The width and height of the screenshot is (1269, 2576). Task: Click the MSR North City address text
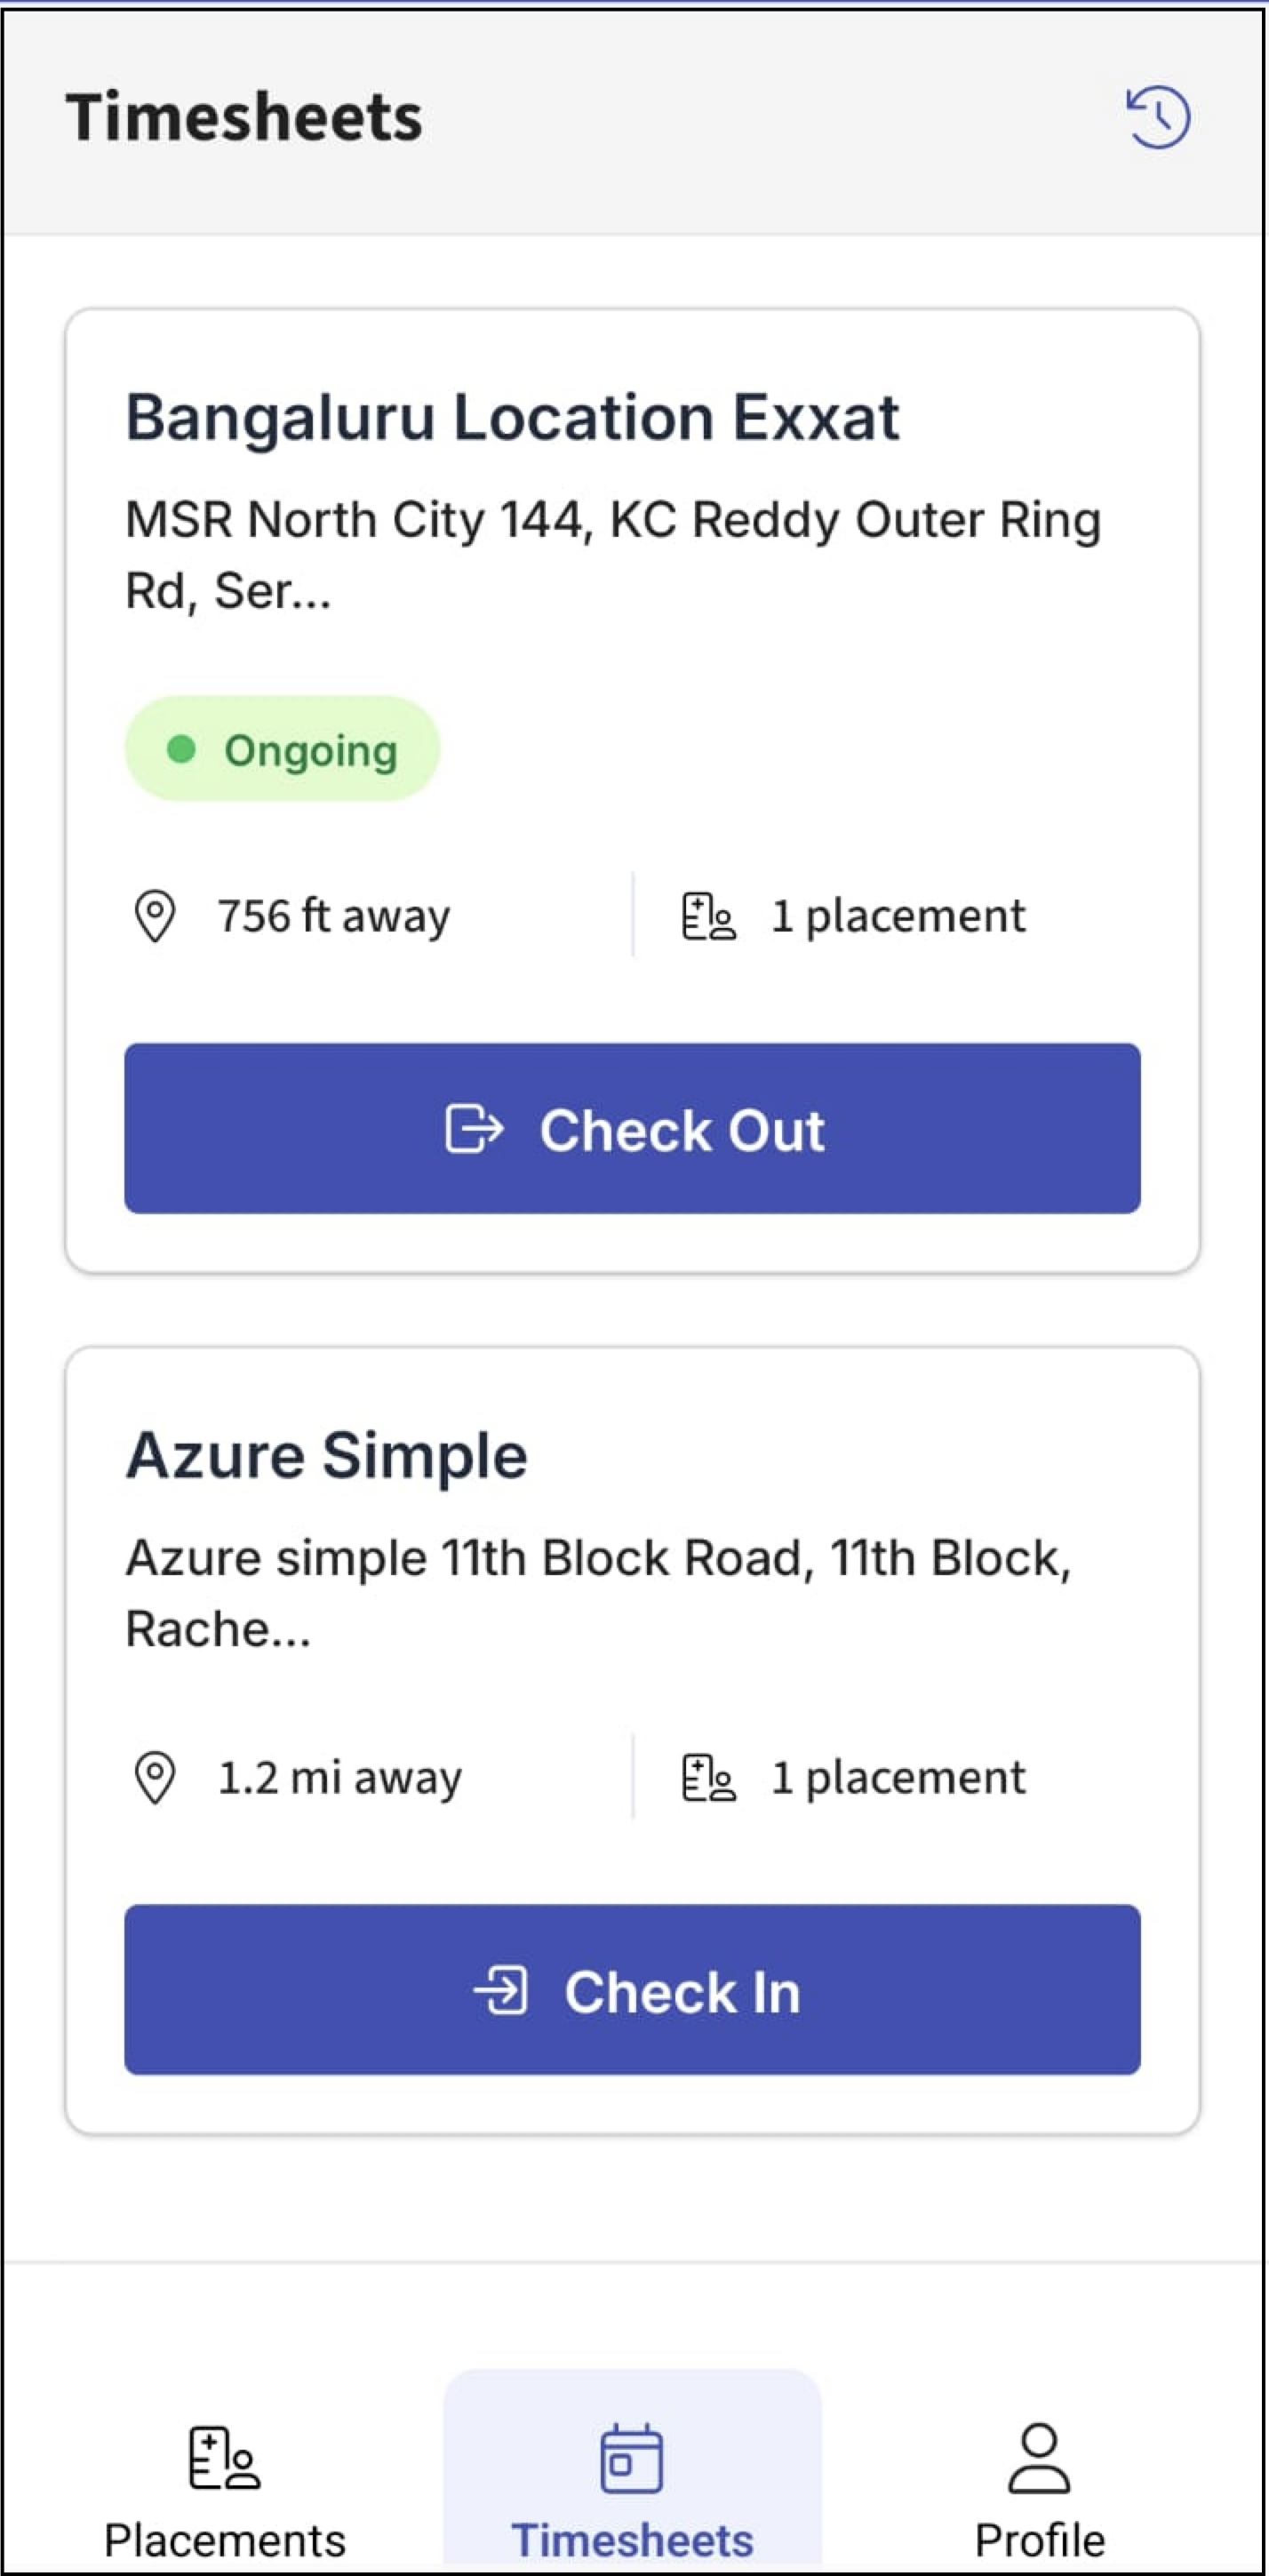[x=612, y=555]
